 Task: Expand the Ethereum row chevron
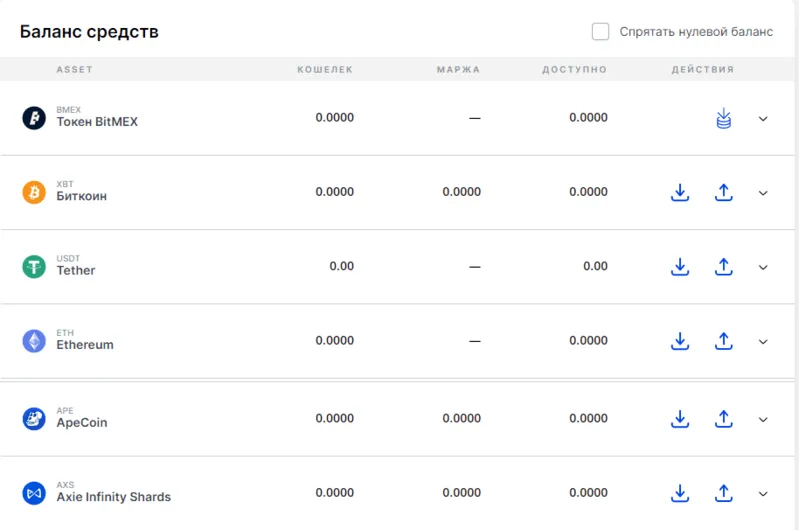tap(763, 342)
